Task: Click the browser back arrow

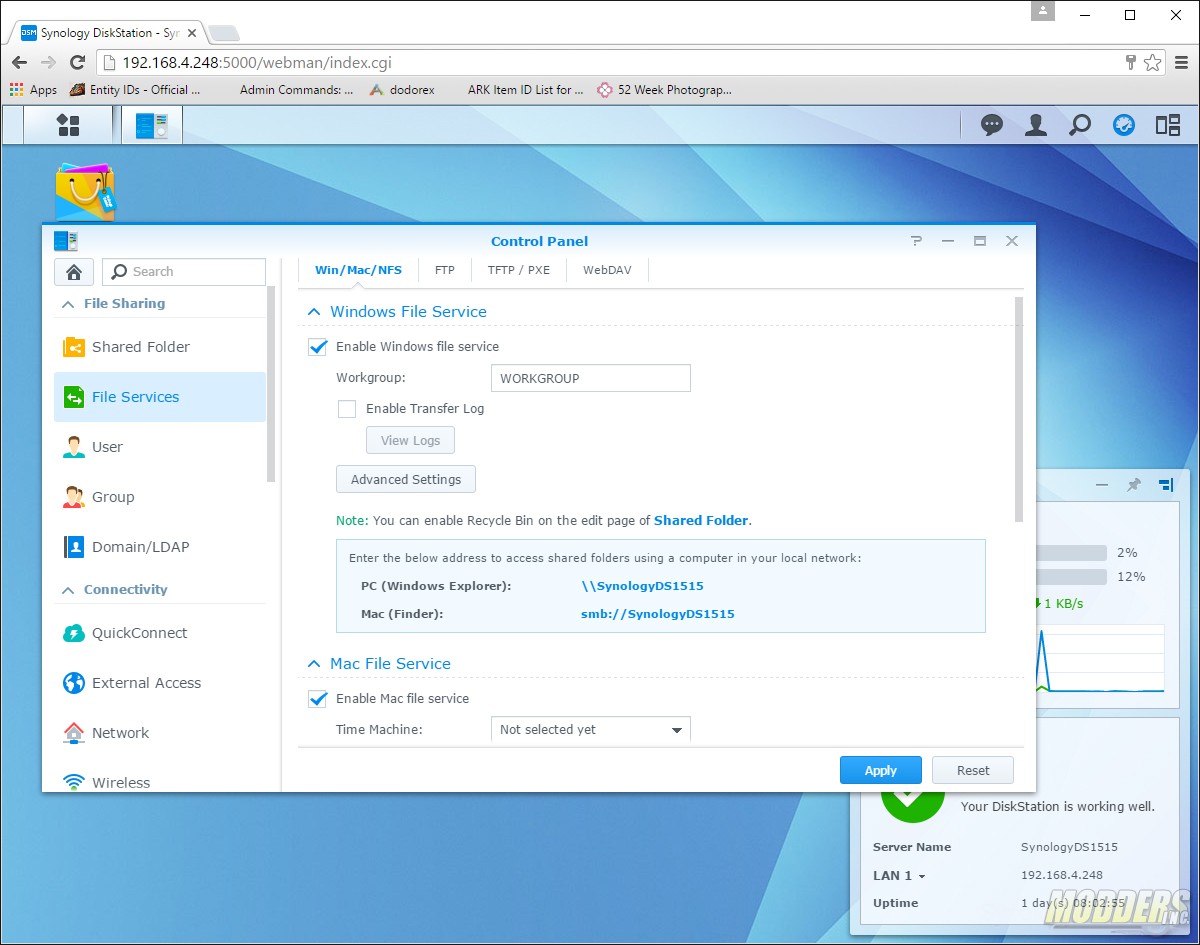Action: coord(19,62)
